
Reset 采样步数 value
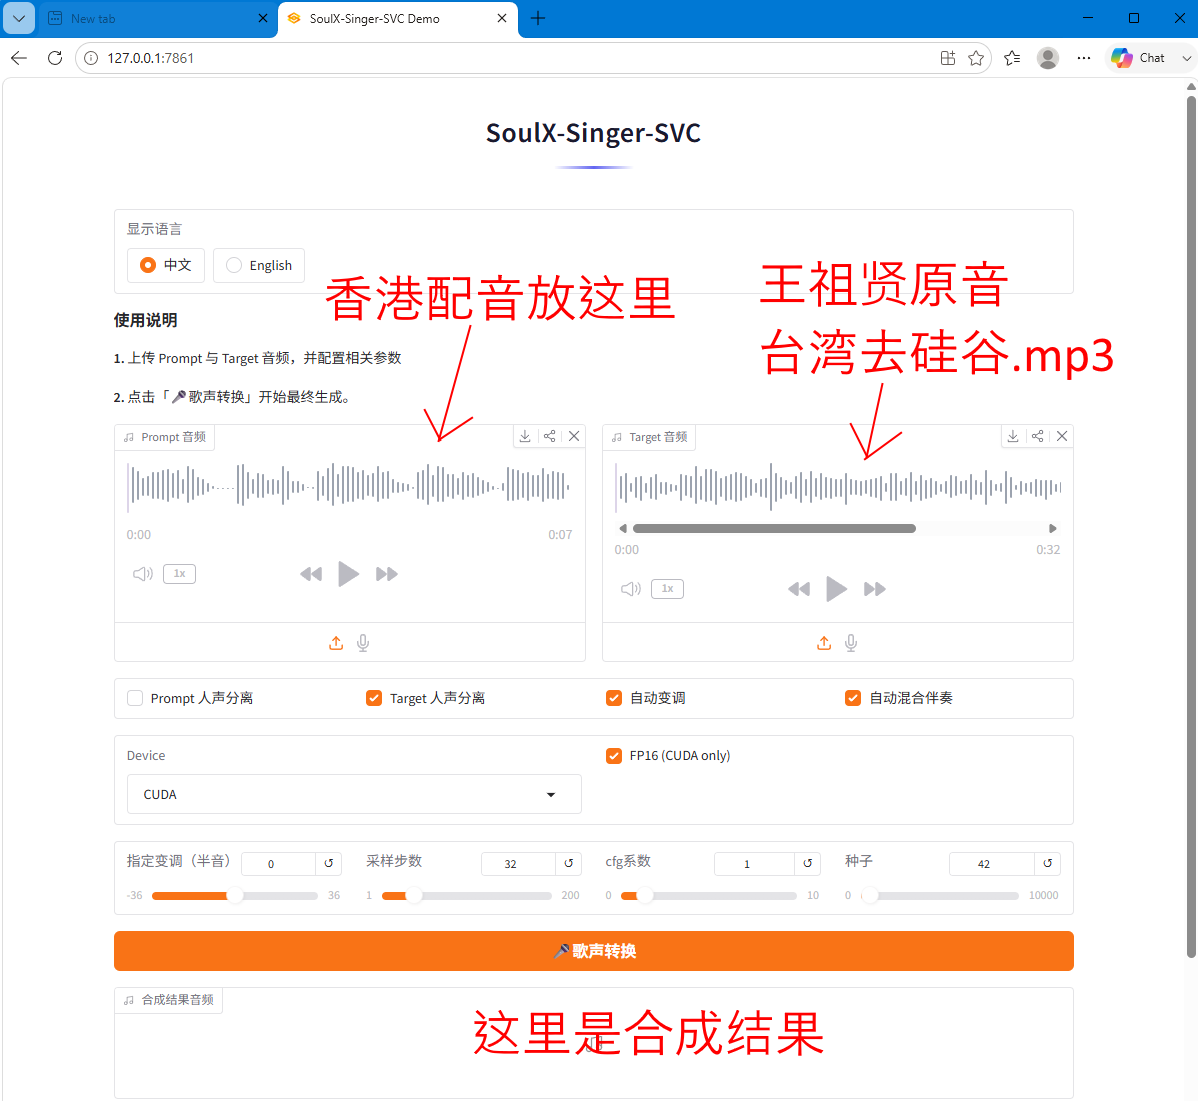568,863
